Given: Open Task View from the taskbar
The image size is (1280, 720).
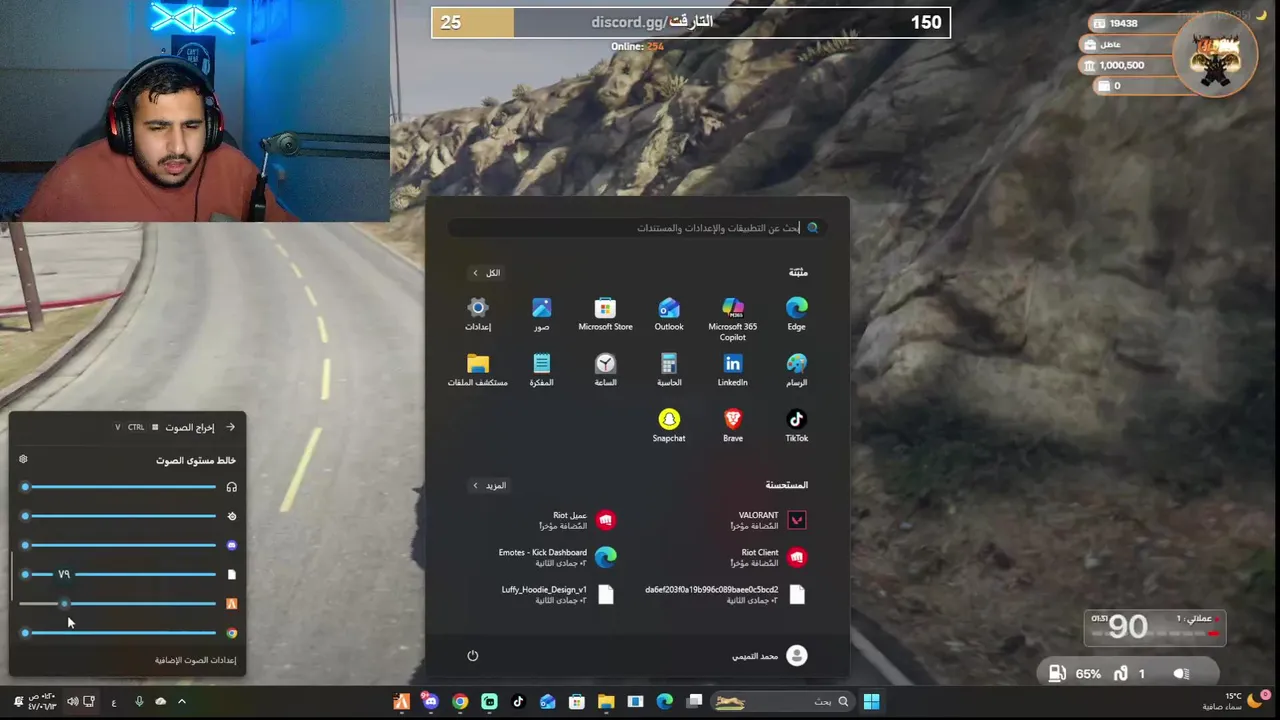Looking at the screenshot, I should [694, 702].
